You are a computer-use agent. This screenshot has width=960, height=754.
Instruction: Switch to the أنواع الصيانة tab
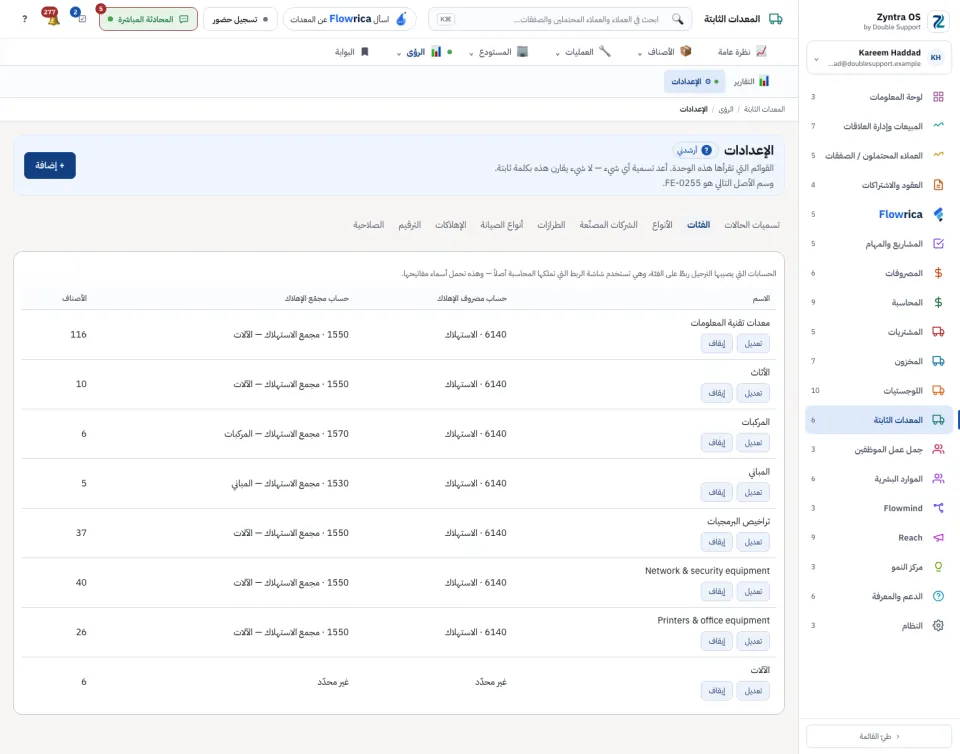click(501, 225)
